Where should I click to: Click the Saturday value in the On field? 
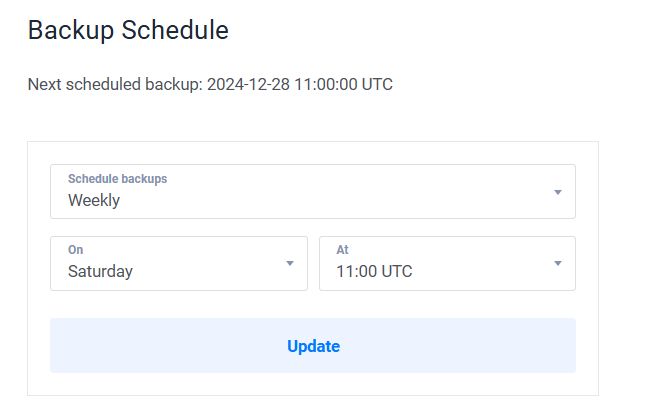point(100,271)
